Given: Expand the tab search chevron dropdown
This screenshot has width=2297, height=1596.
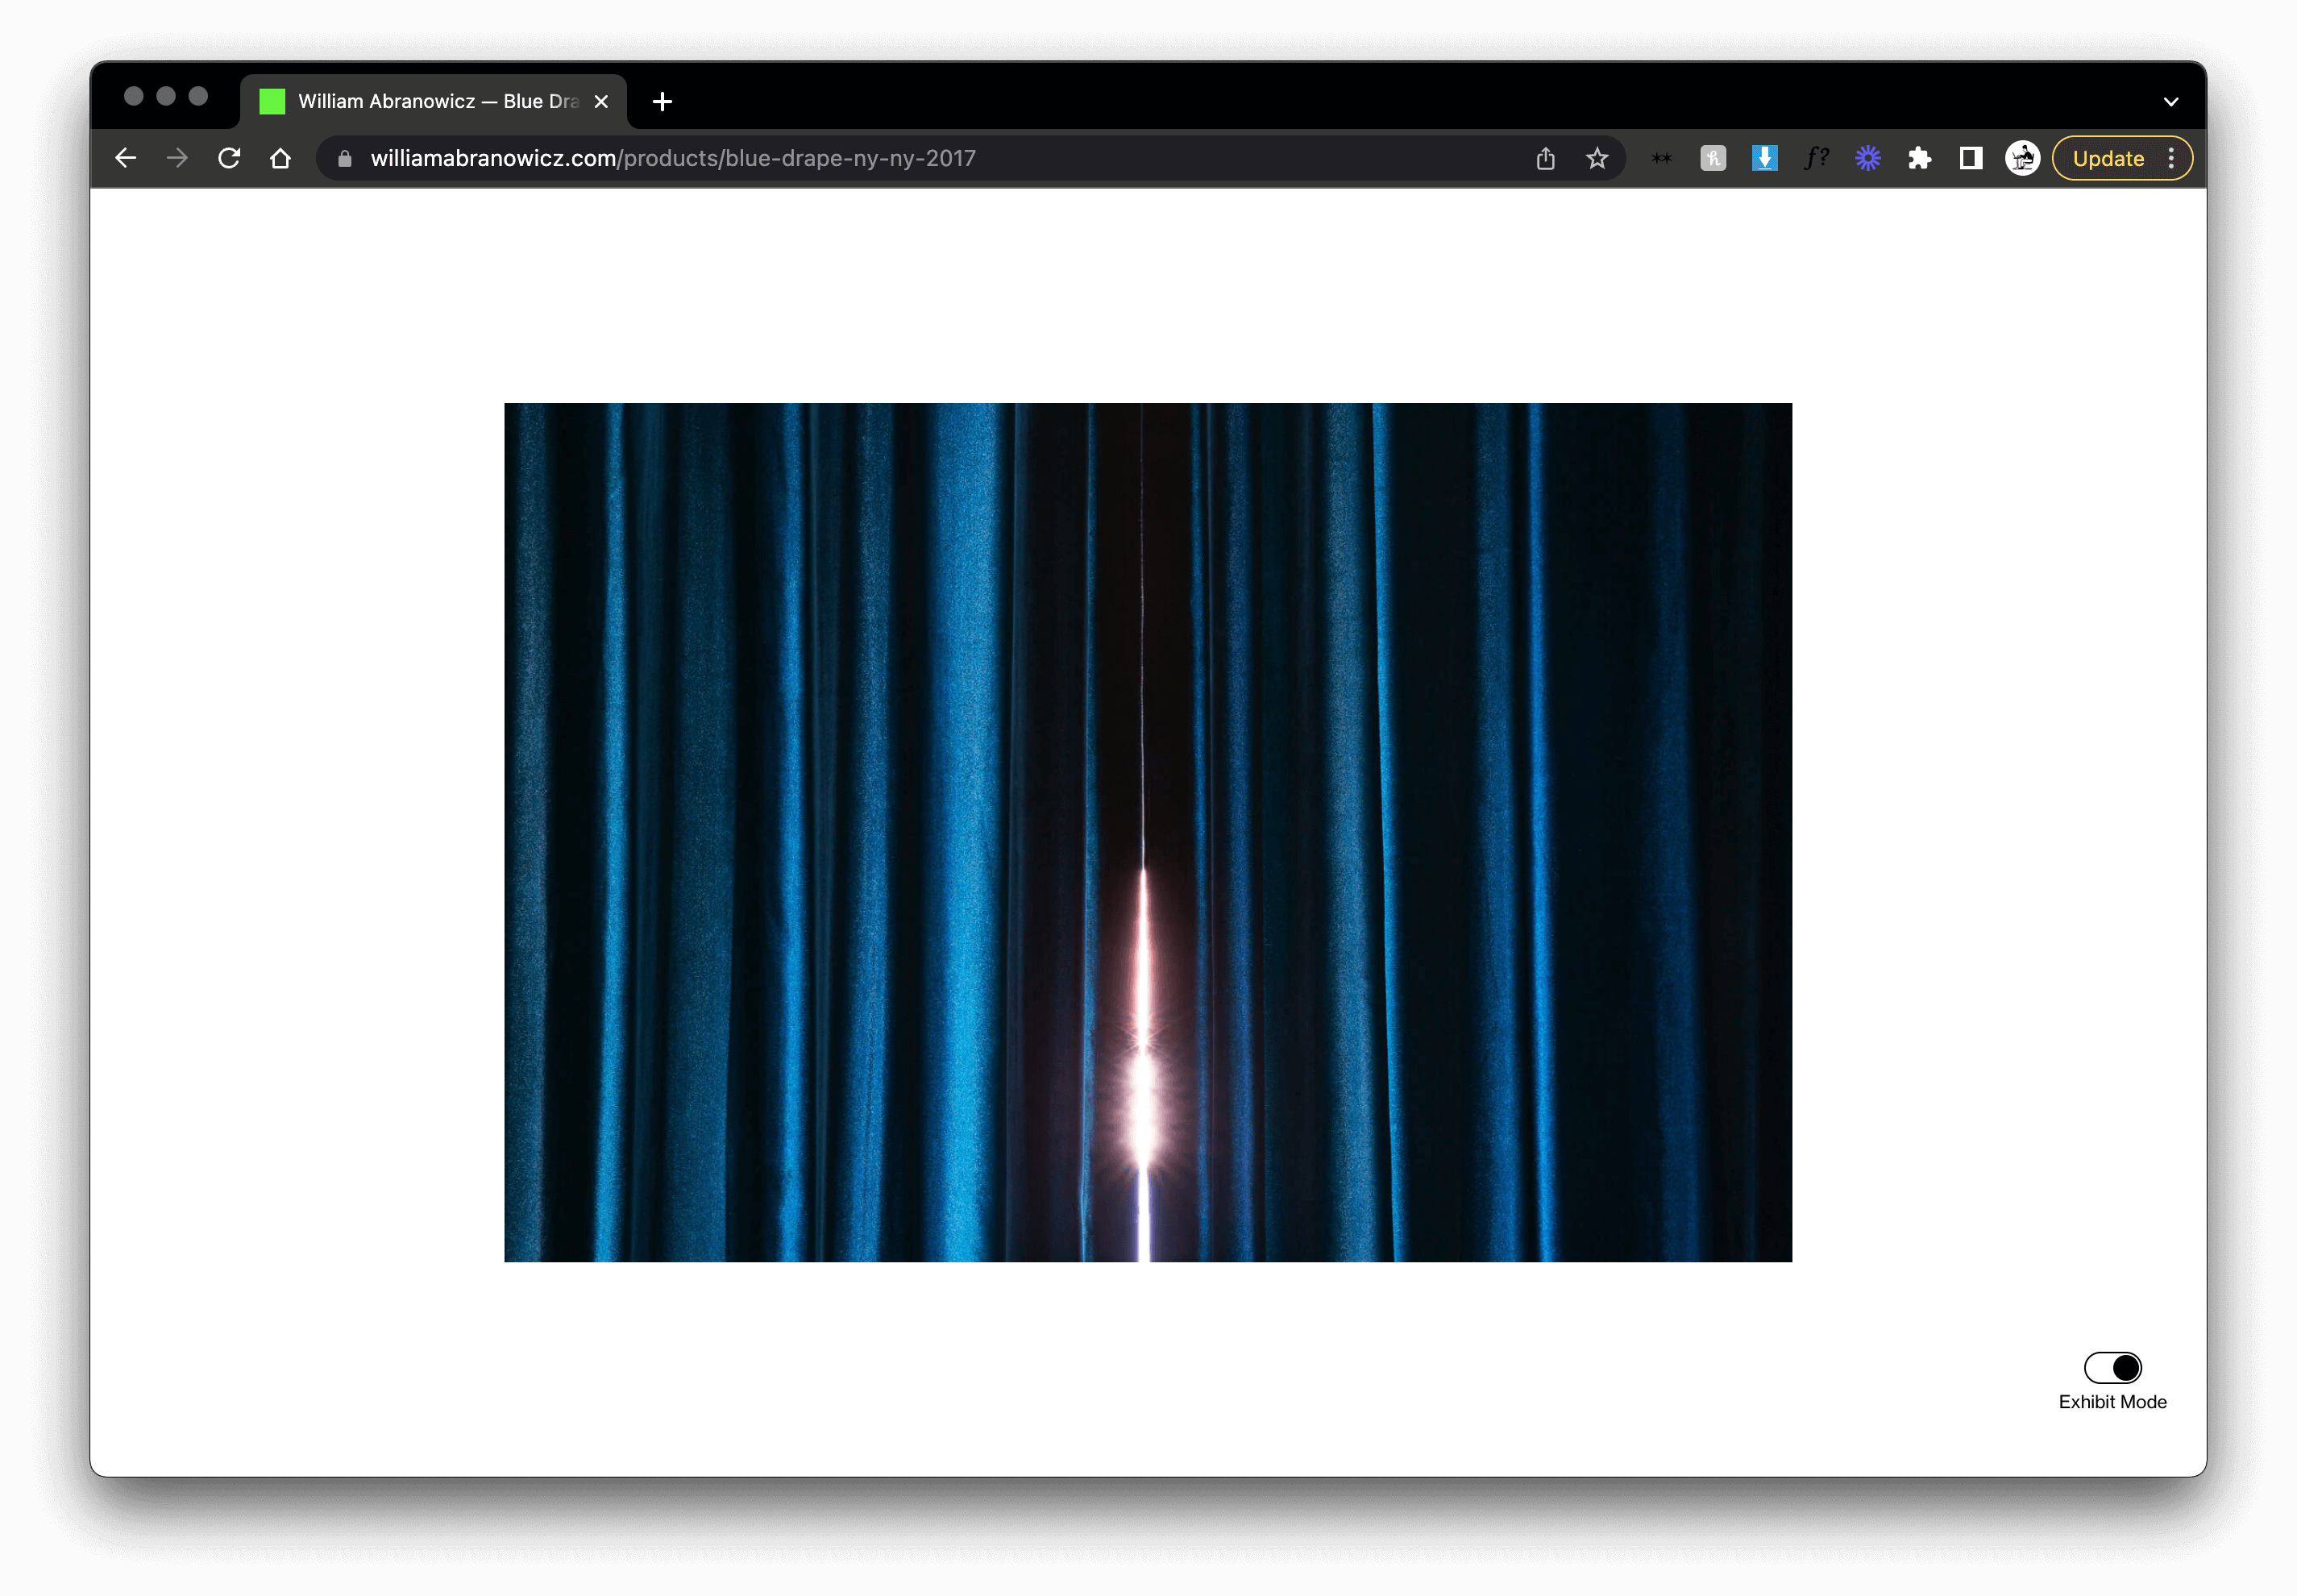Looking at the screenshot, I should (2170, 101).
